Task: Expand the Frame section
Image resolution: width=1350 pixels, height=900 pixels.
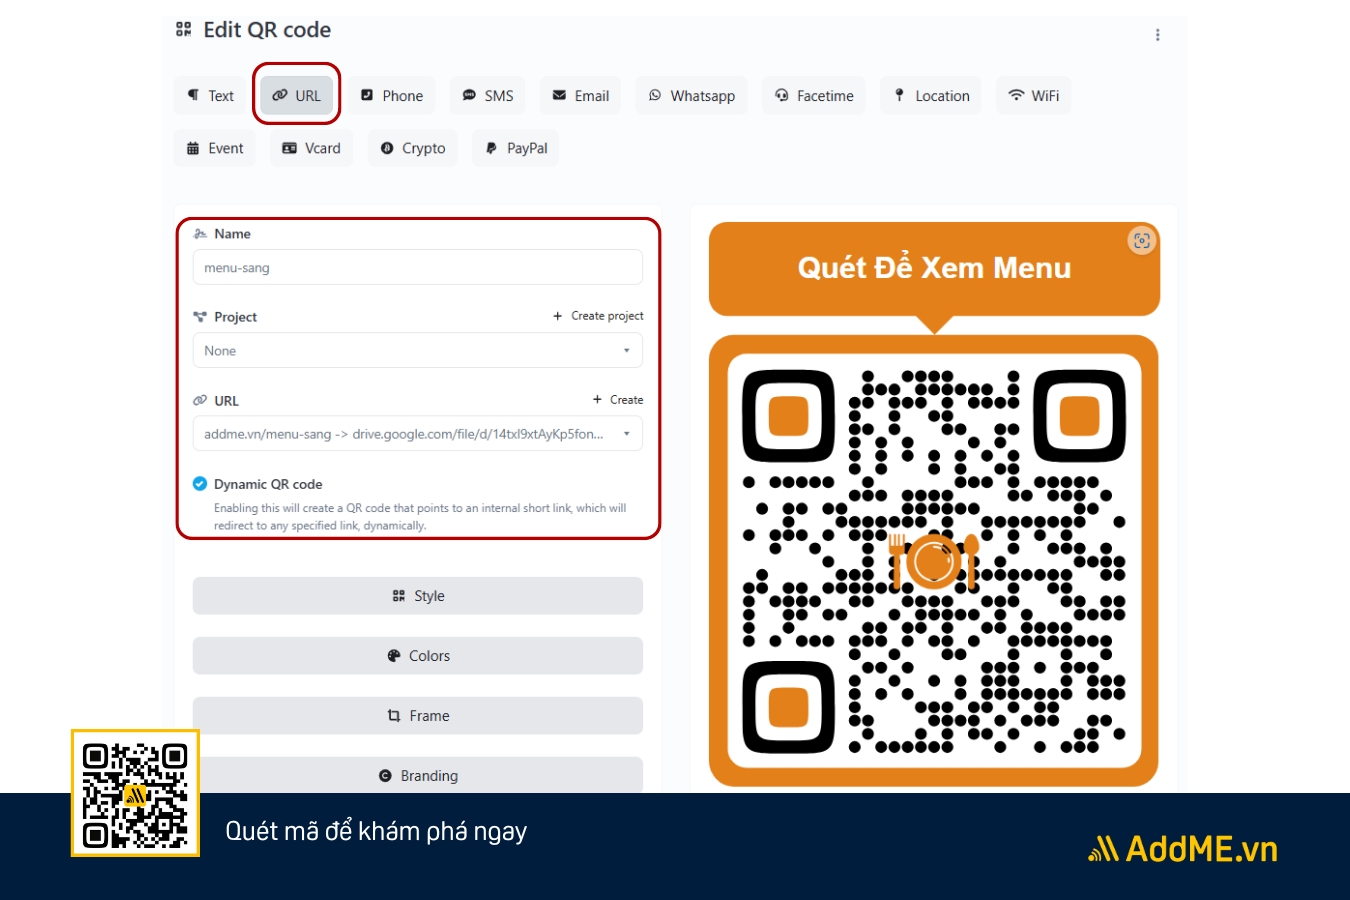Action: click(417, 716)
